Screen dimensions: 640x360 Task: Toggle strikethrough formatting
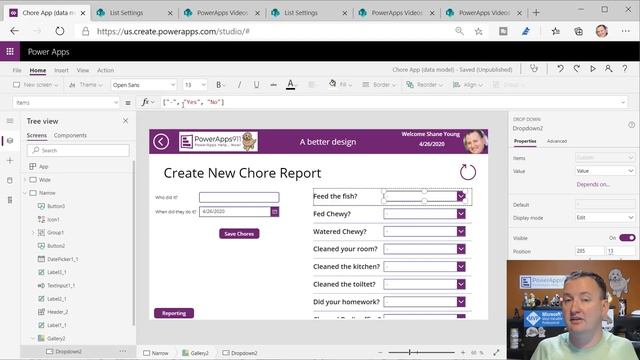273,84
